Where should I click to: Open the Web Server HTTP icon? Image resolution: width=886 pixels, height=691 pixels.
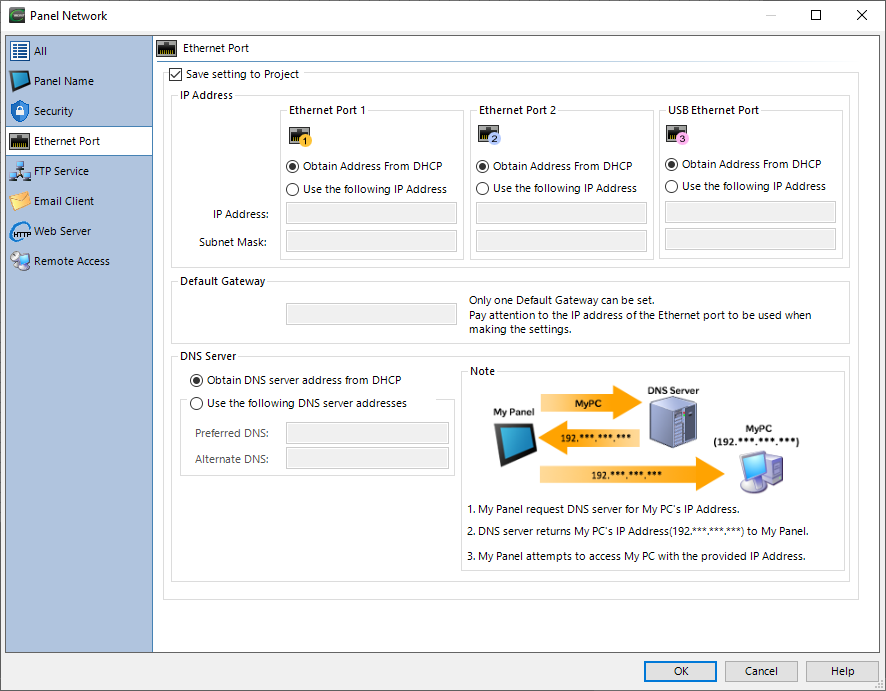20,231
